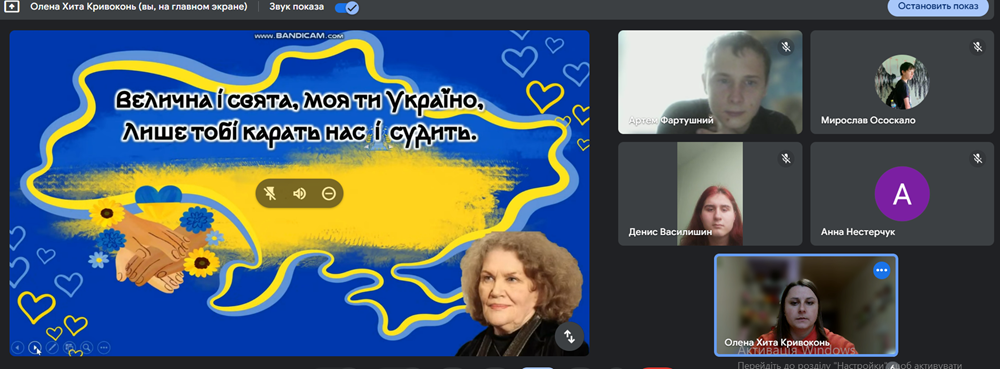Screen dimensions: 1000x369
Task: Select Мирослав Ососкало's video tile
Action: pos(902,82)
